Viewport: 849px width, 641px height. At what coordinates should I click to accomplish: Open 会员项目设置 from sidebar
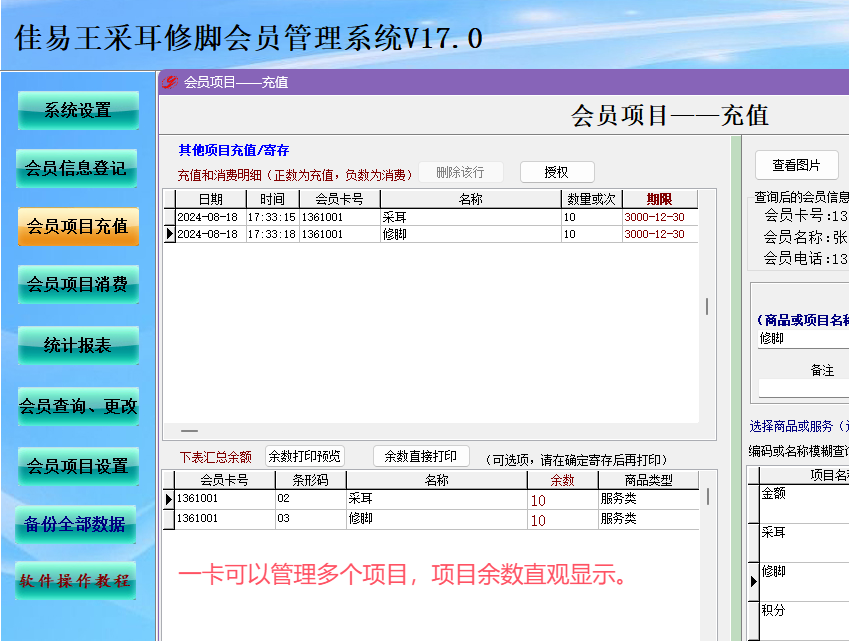click(78, 466)
